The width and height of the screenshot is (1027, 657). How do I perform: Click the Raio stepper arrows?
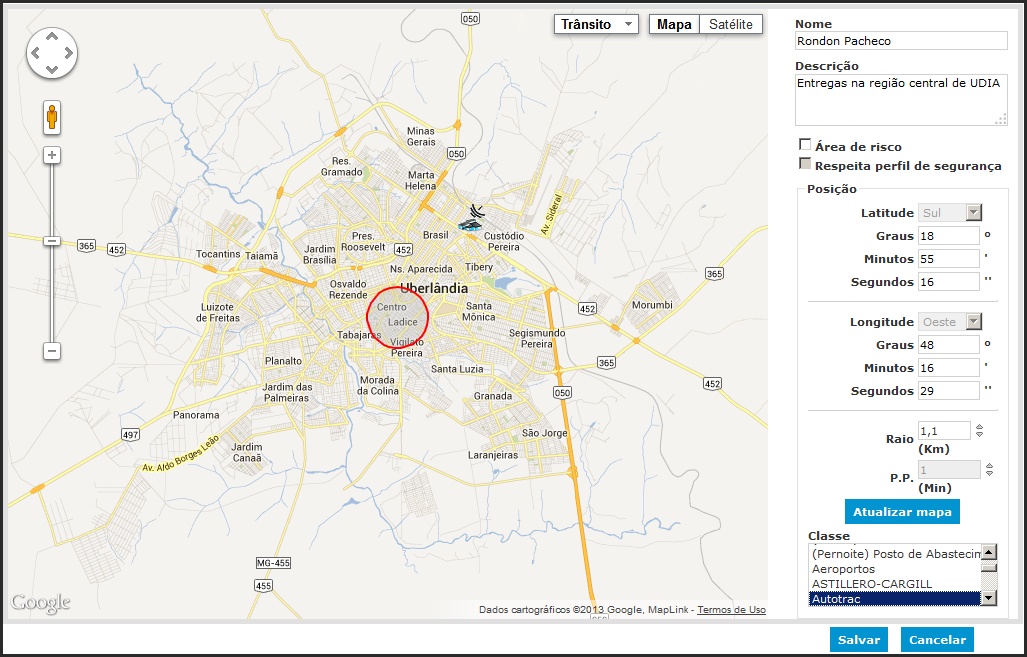coord(979,431)
